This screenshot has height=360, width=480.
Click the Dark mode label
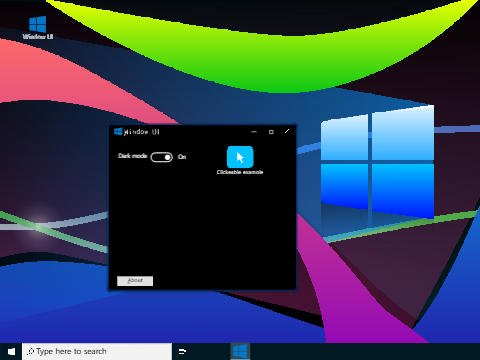pyautogui.click(x=132, y=156)
